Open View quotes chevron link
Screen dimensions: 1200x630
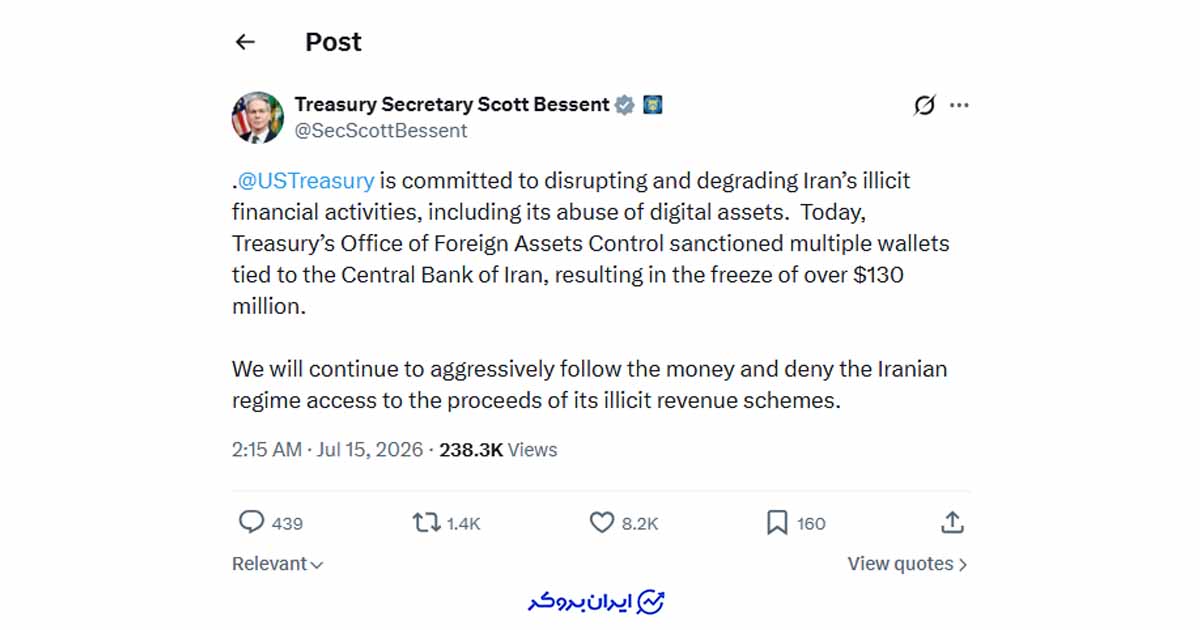[x=908, y=564]
